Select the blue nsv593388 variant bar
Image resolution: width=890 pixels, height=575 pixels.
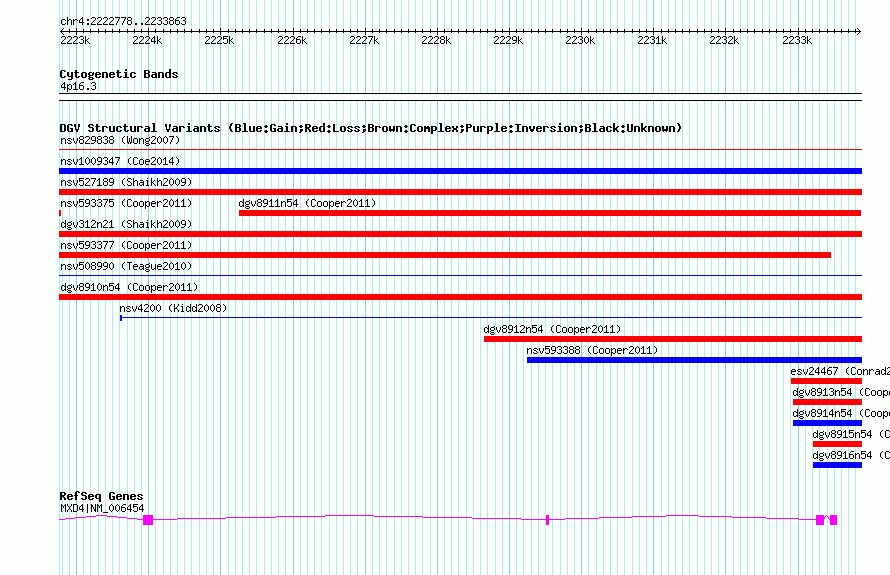click(693, 360)
